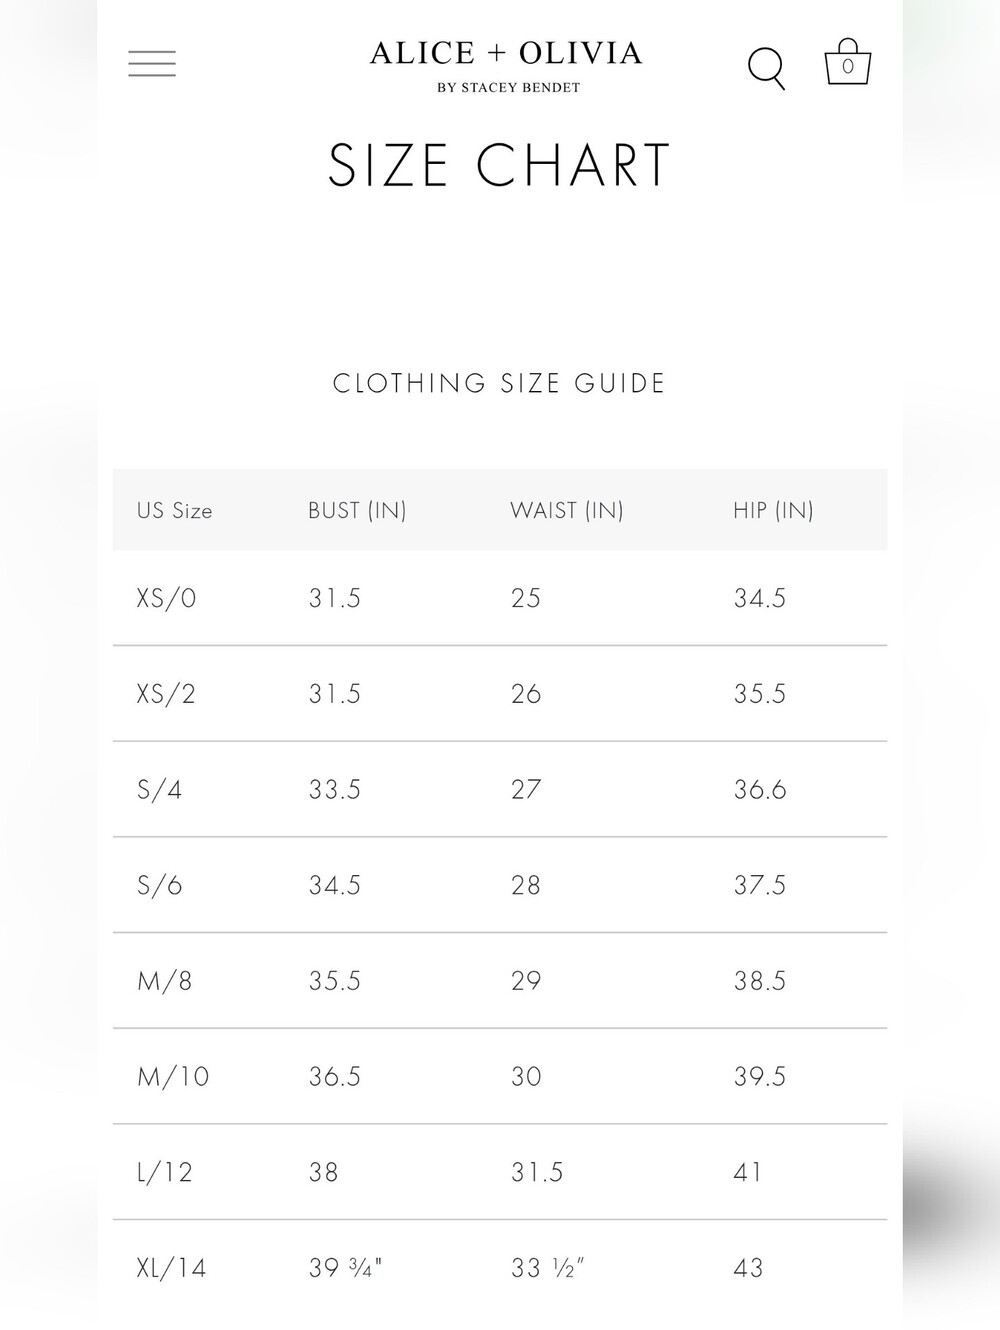Click the US Size column header
Screen dimensions: 1000x1330
(175, 511)
